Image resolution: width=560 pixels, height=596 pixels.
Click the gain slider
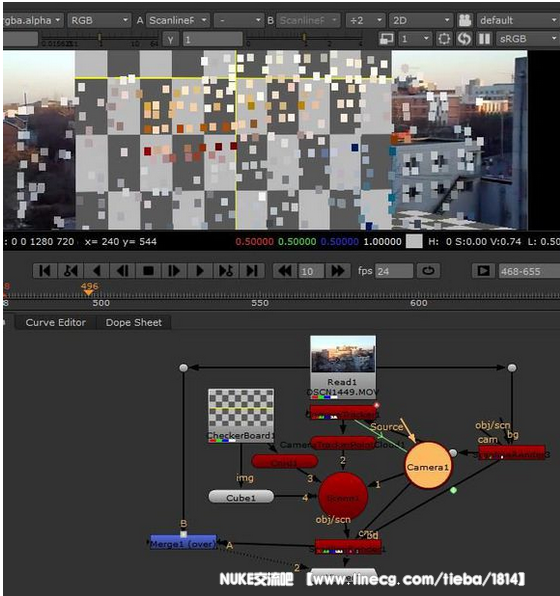point(100,39)
